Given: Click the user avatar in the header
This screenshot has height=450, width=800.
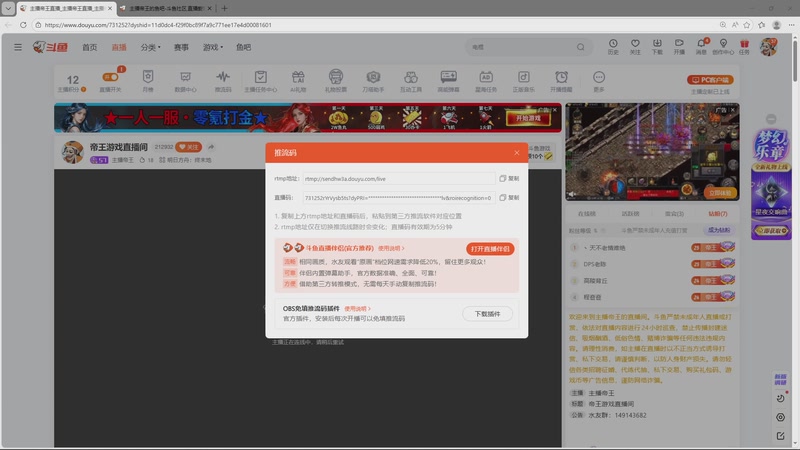Looking at the screenshot, I should pos(768,47).
